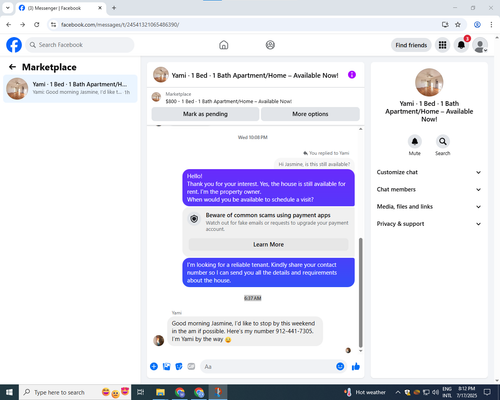Click the 'Good morning Jasmine' message bubble
The image size is (500, 400).
tap(245, 331)
